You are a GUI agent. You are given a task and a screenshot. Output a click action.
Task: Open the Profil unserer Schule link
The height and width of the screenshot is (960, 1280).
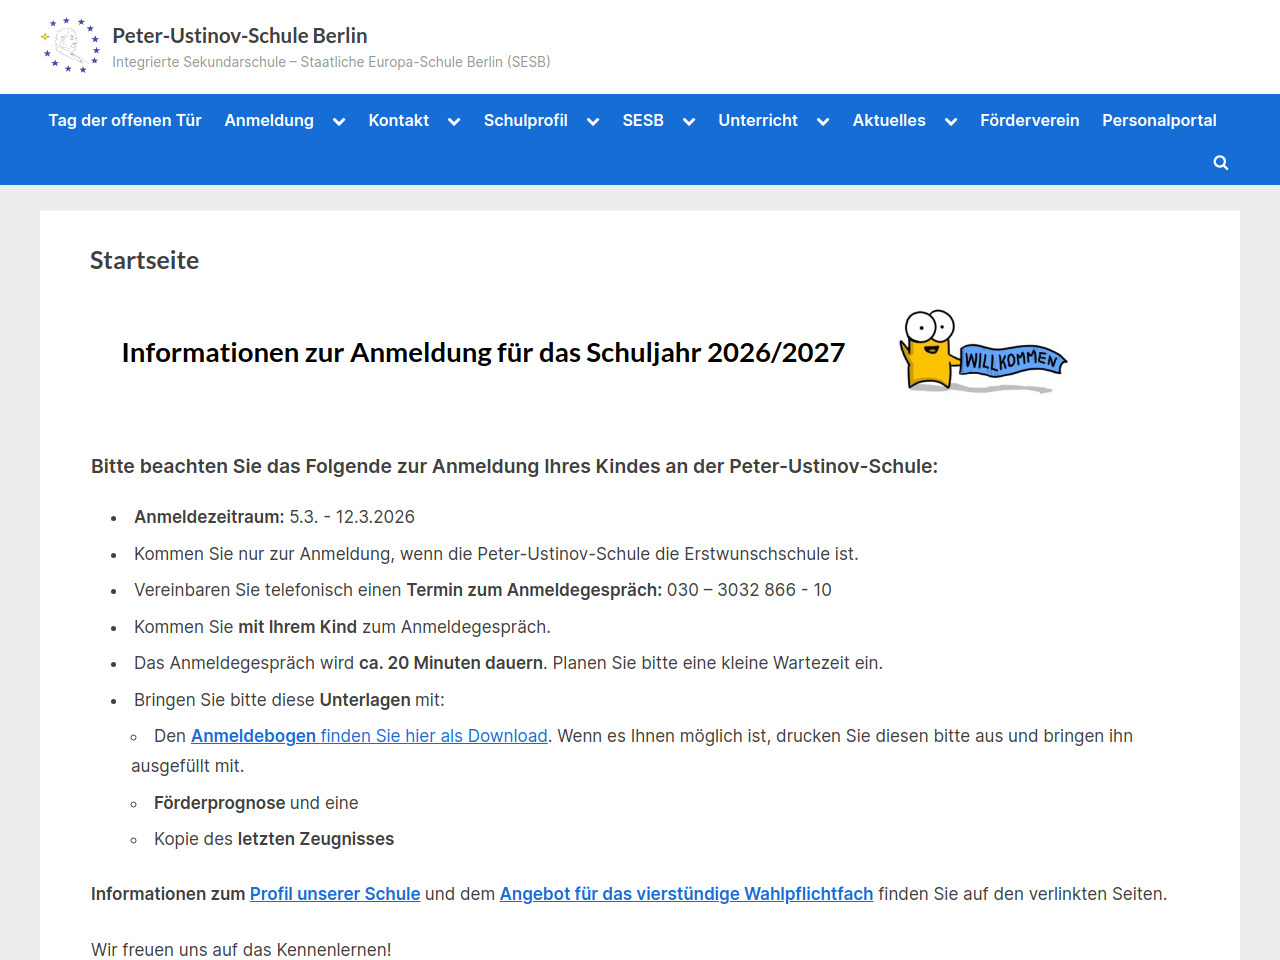coord(335,894)
